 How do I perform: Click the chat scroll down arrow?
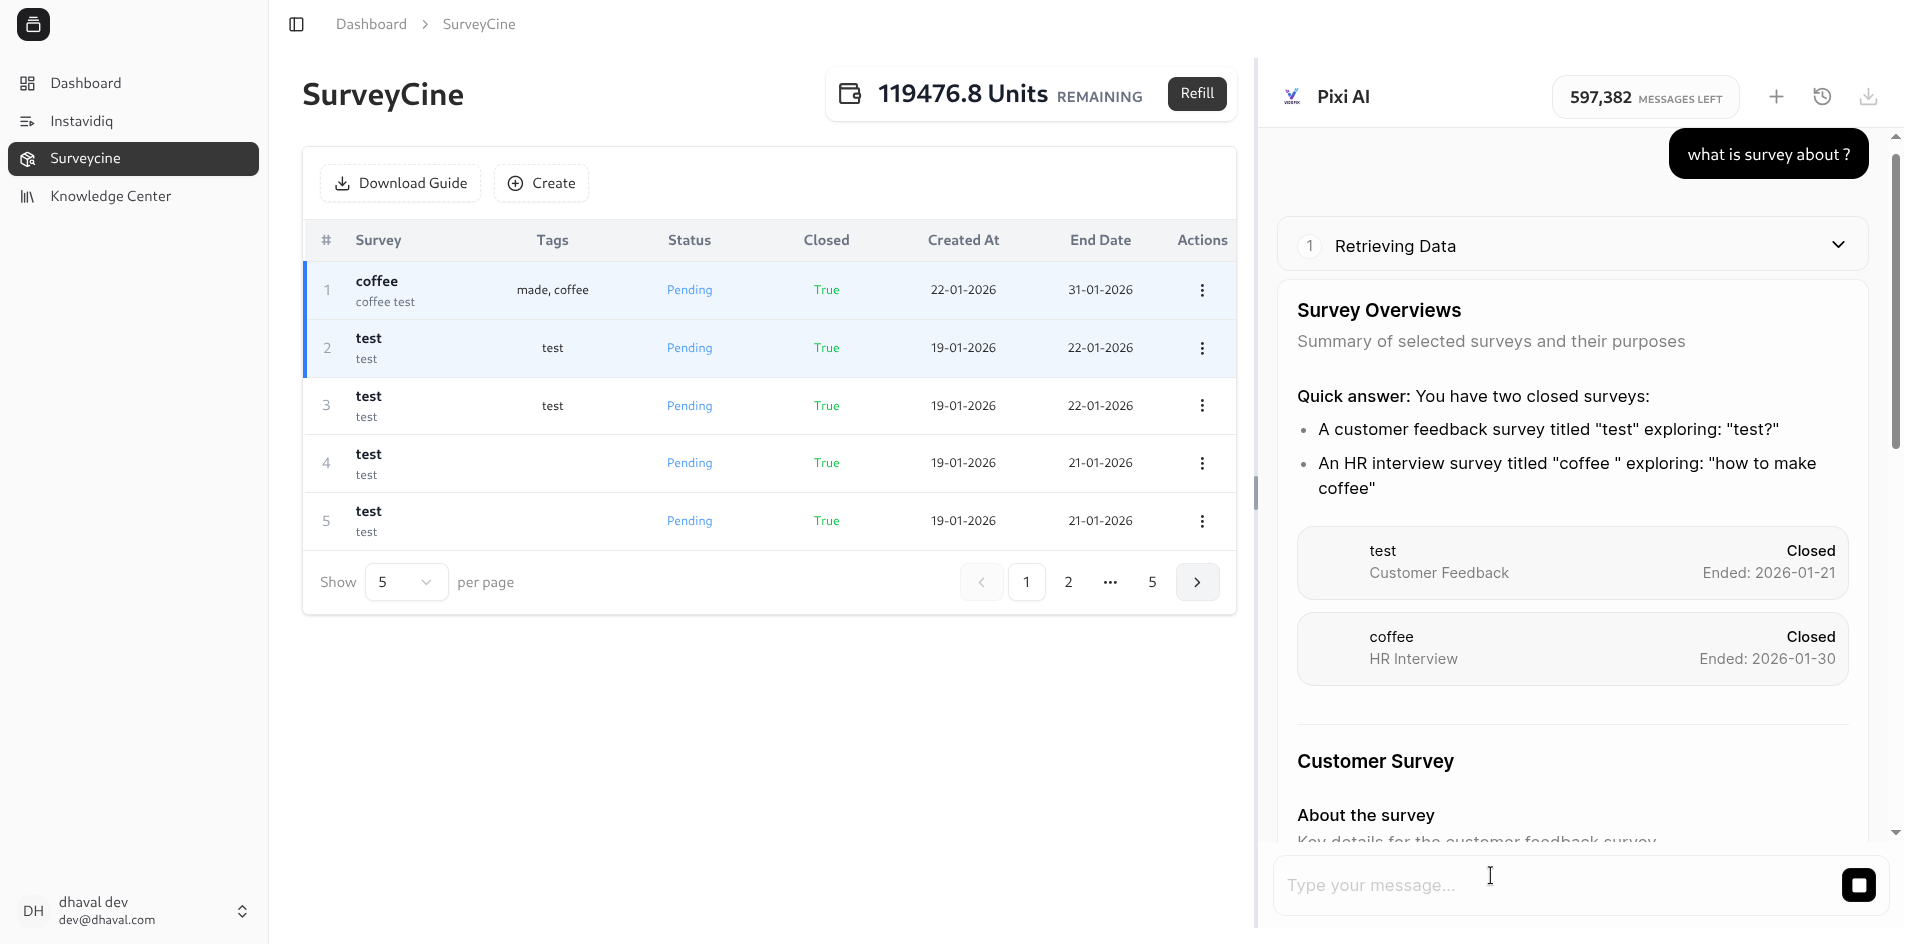point(1896,832)
